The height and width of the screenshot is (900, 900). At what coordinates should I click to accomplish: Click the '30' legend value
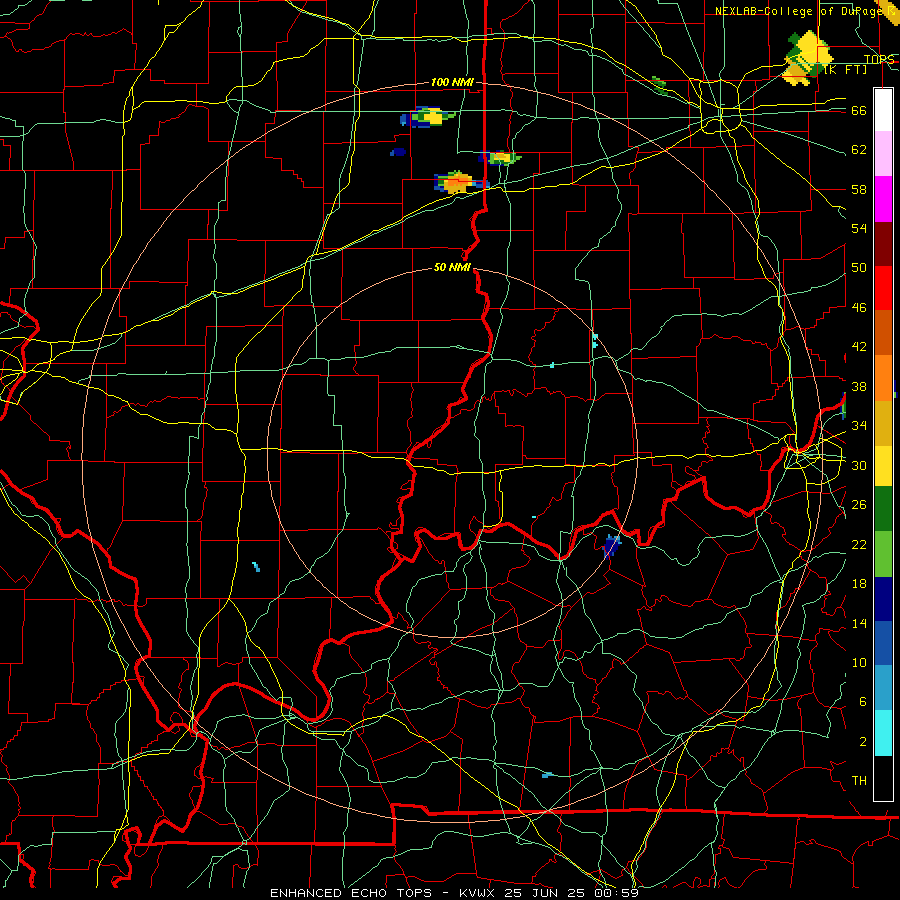[859, 465]
